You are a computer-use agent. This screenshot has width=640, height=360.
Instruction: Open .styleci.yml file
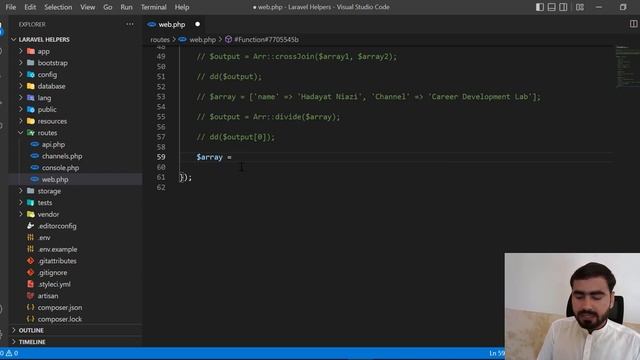pyautogui.click(x=54, y=284)
